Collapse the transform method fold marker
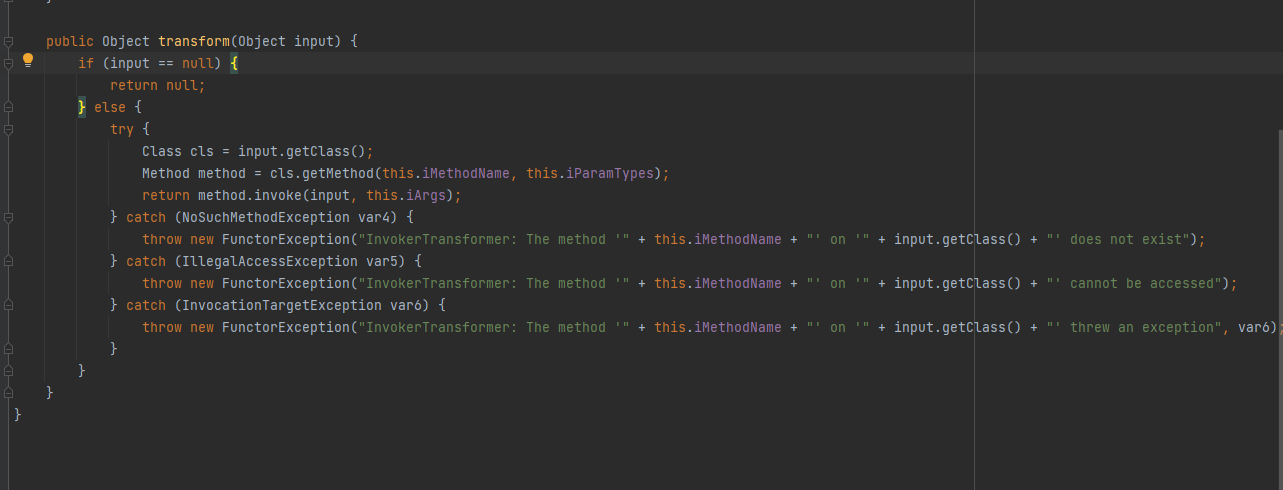The image size is (1283, 490). pyautogui.click(x=8, y=41)
